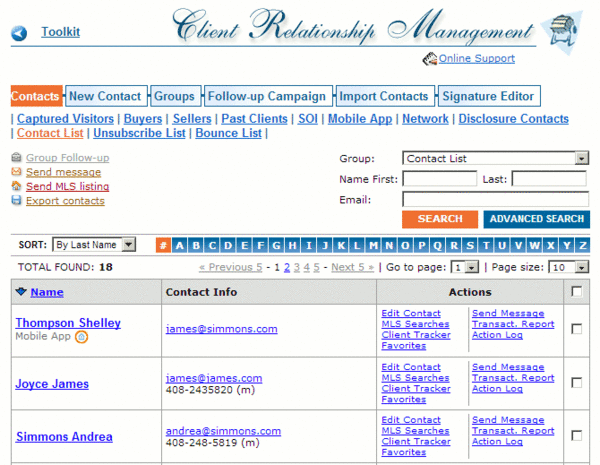Screen dimensions: 600x465
Task: Open the Mobile App filter link
Action: (x=360, y=119)
